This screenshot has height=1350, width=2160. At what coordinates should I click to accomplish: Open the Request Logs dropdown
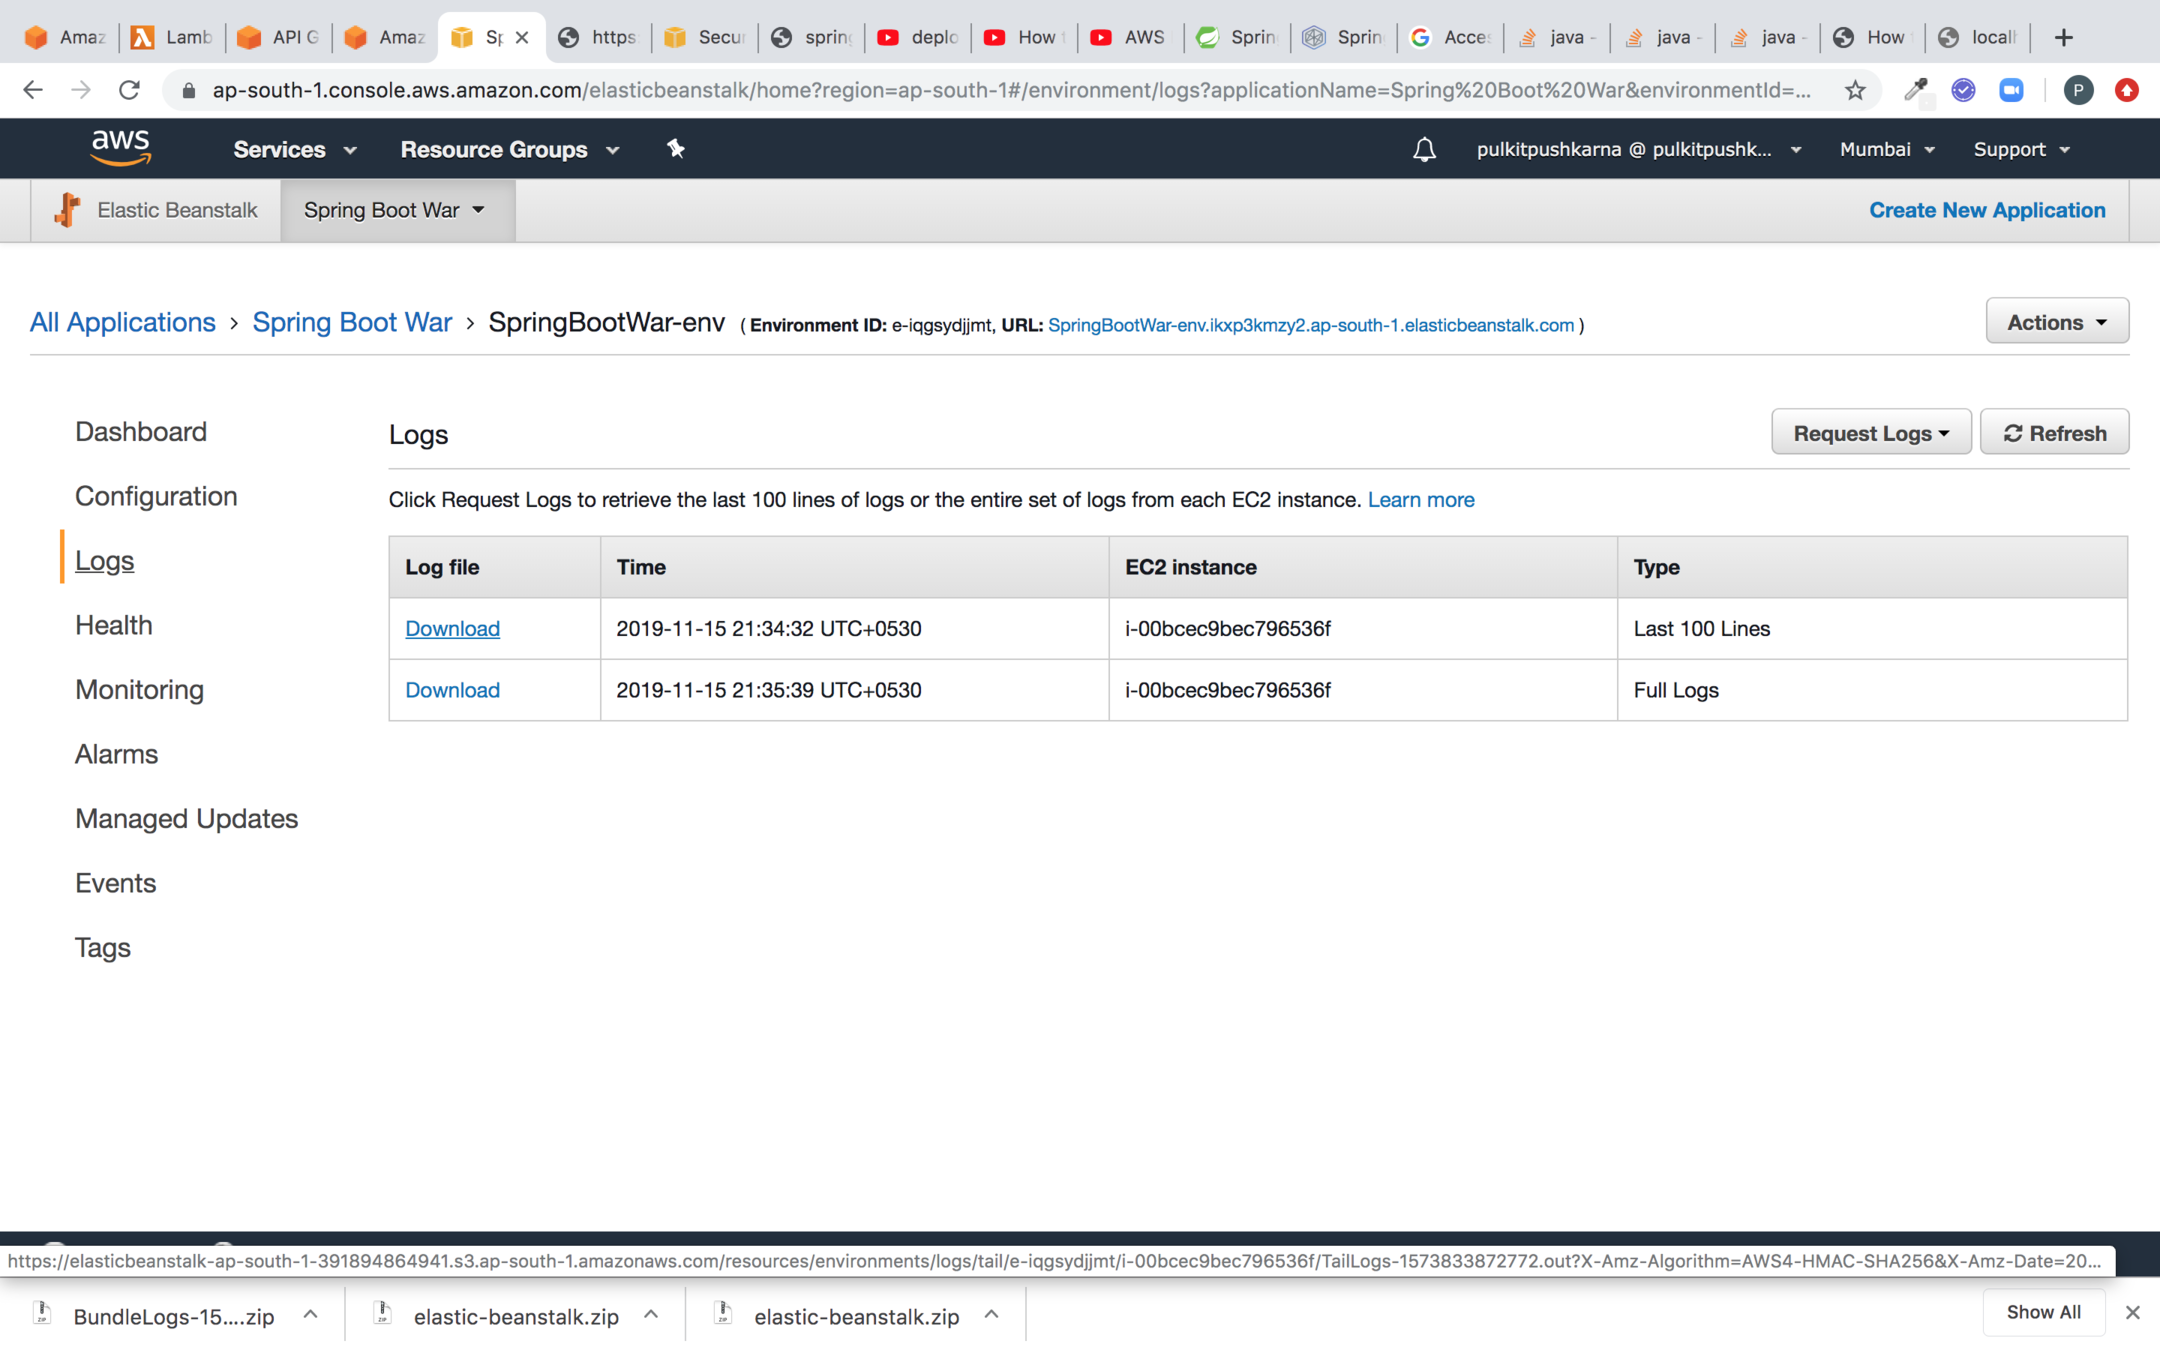pyautogui.click(x=1870, y=433)
